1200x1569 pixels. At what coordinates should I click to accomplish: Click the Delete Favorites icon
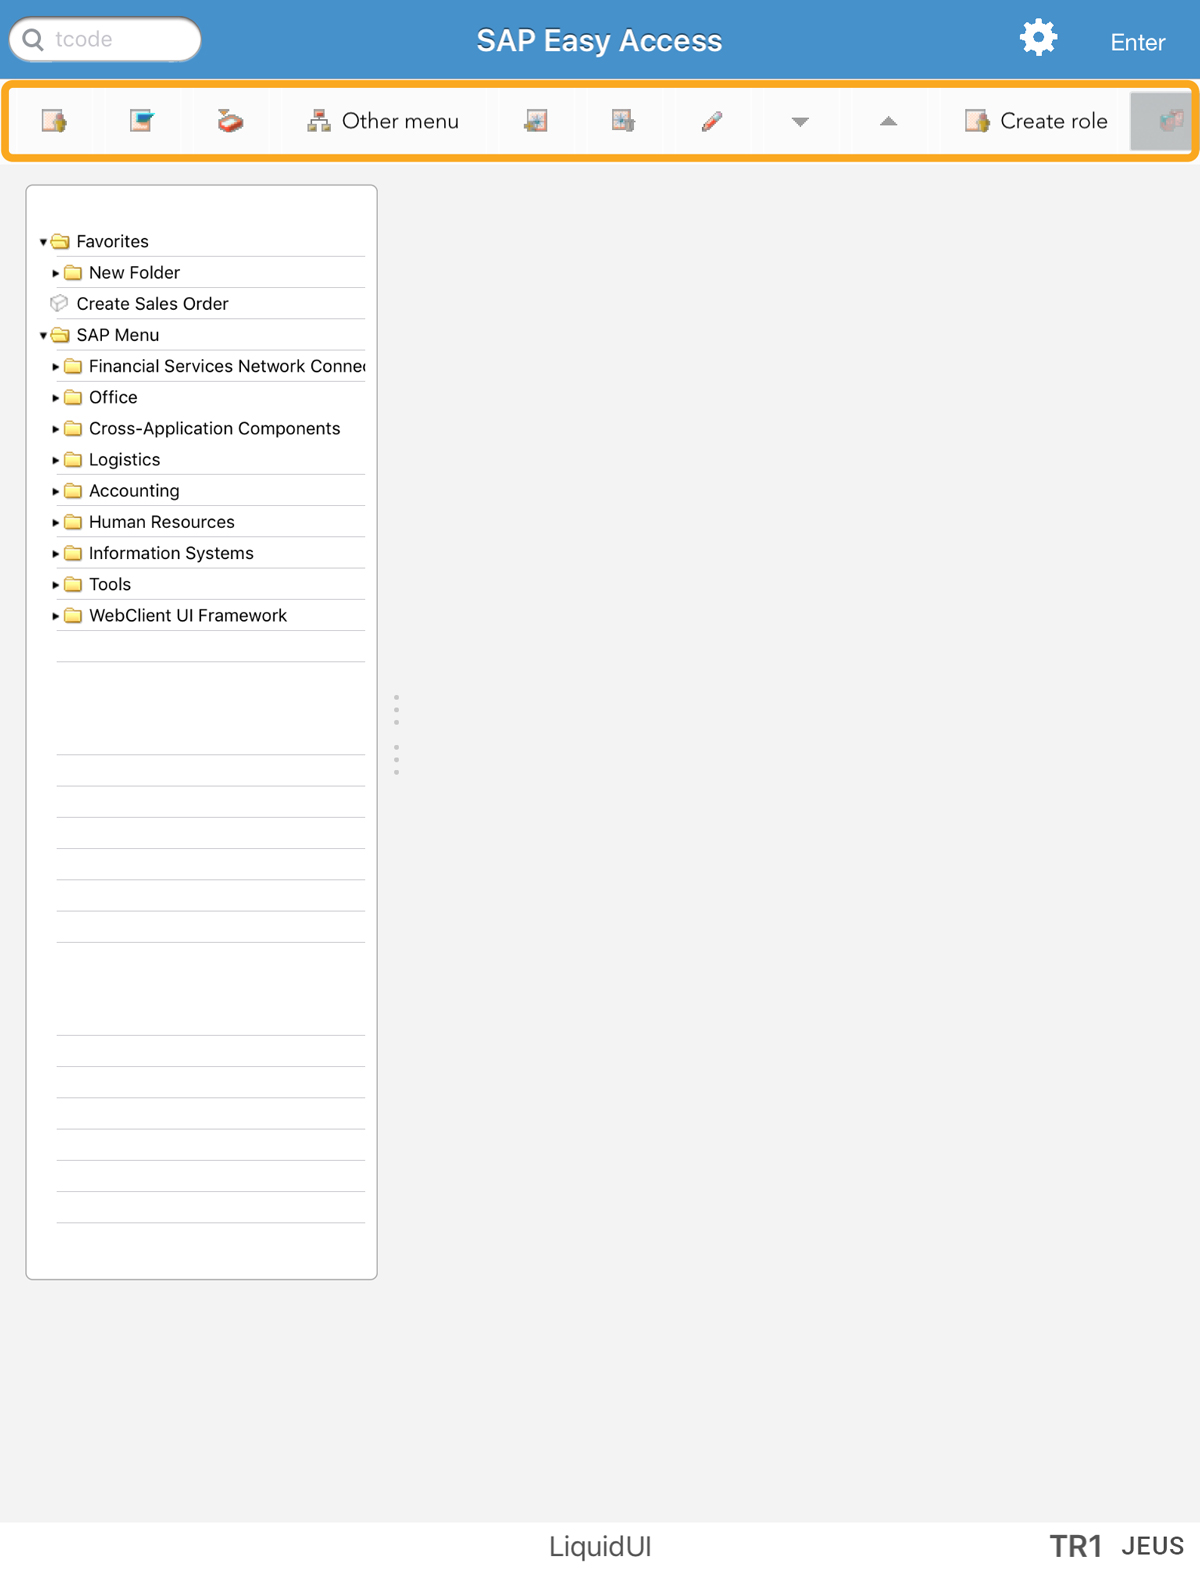click(623, 121)
